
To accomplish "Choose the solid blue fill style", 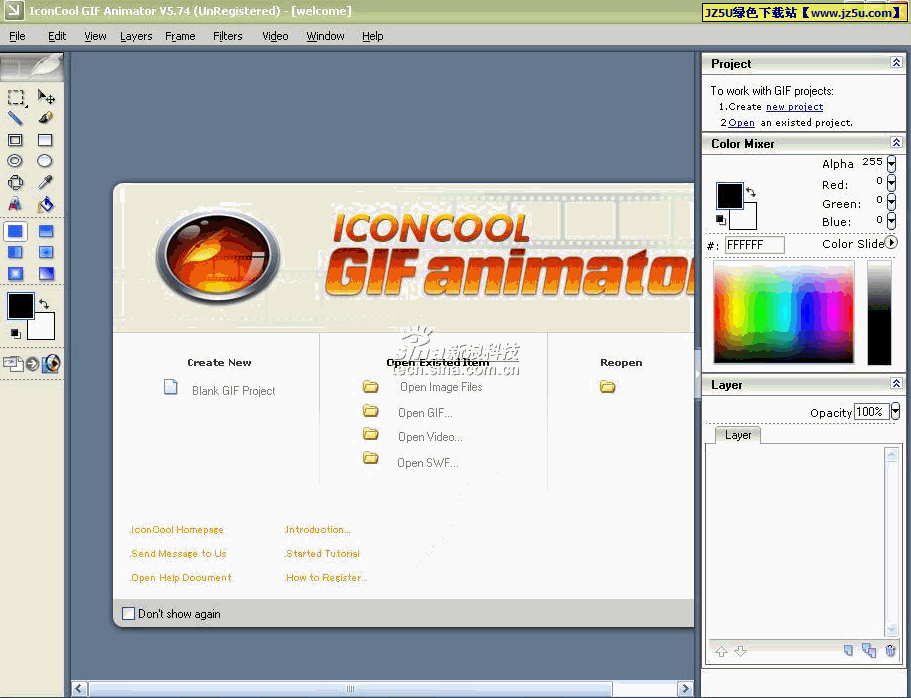I will (15, 231).
